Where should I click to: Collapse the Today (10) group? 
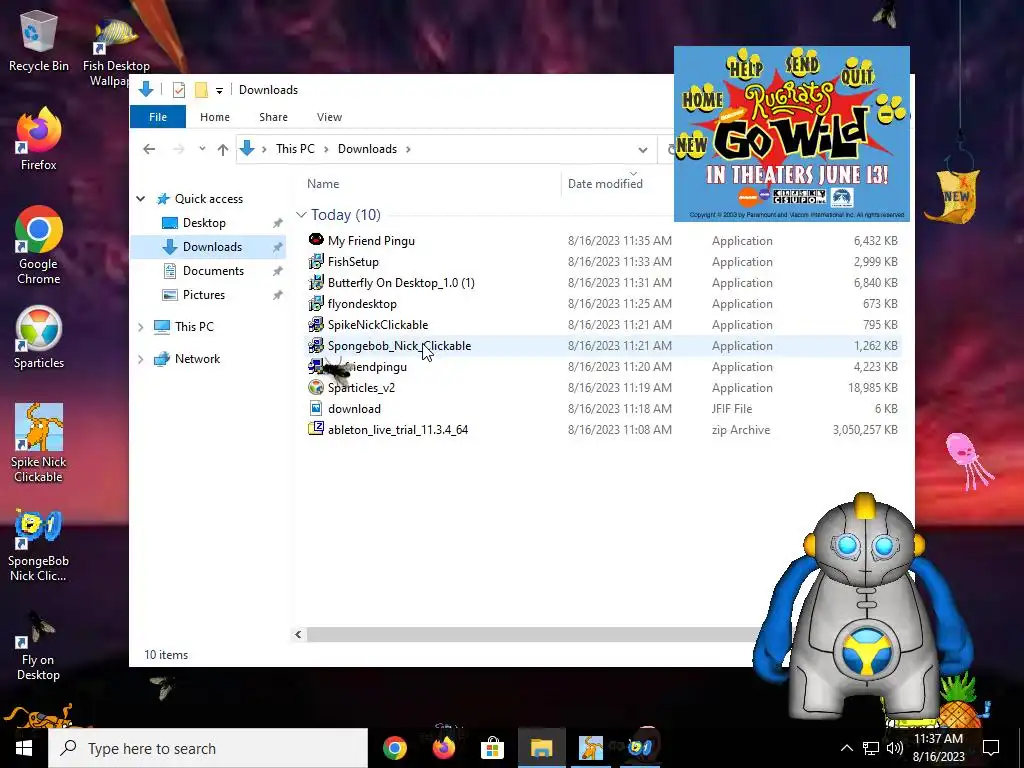(301, 214)
